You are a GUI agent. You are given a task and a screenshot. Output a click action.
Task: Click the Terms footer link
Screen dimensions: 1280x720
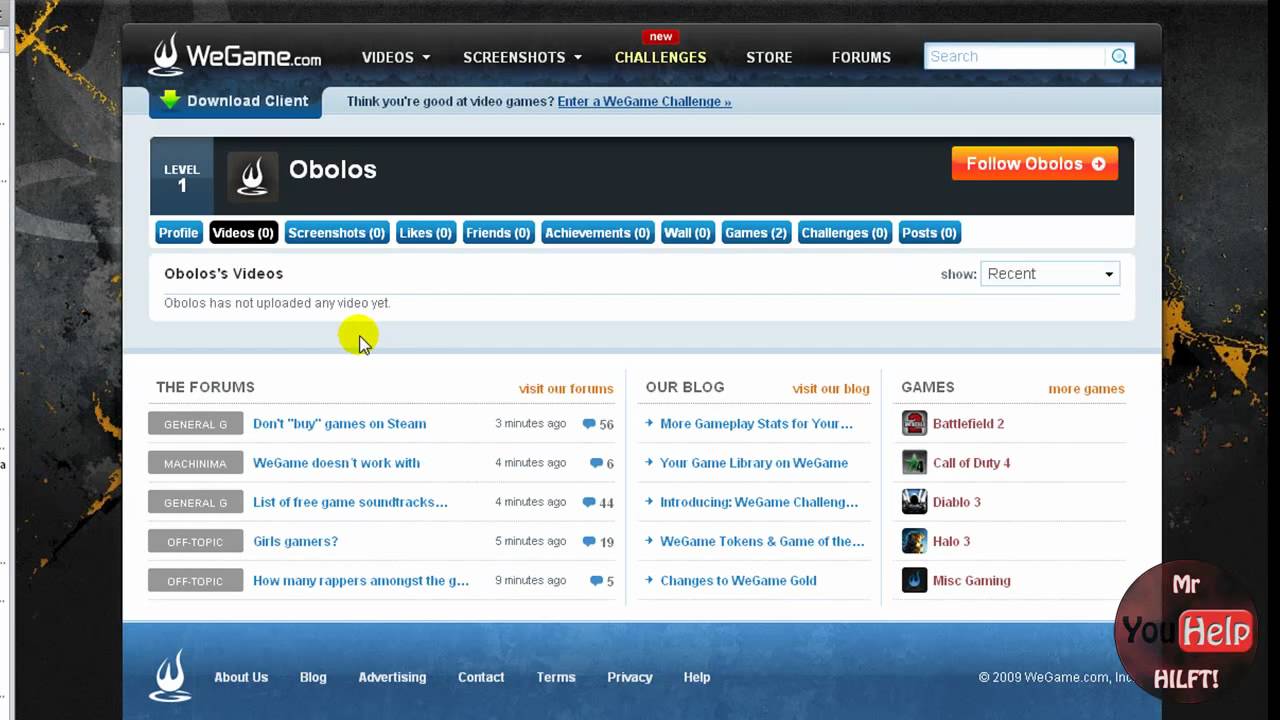(x=556, y=677)
